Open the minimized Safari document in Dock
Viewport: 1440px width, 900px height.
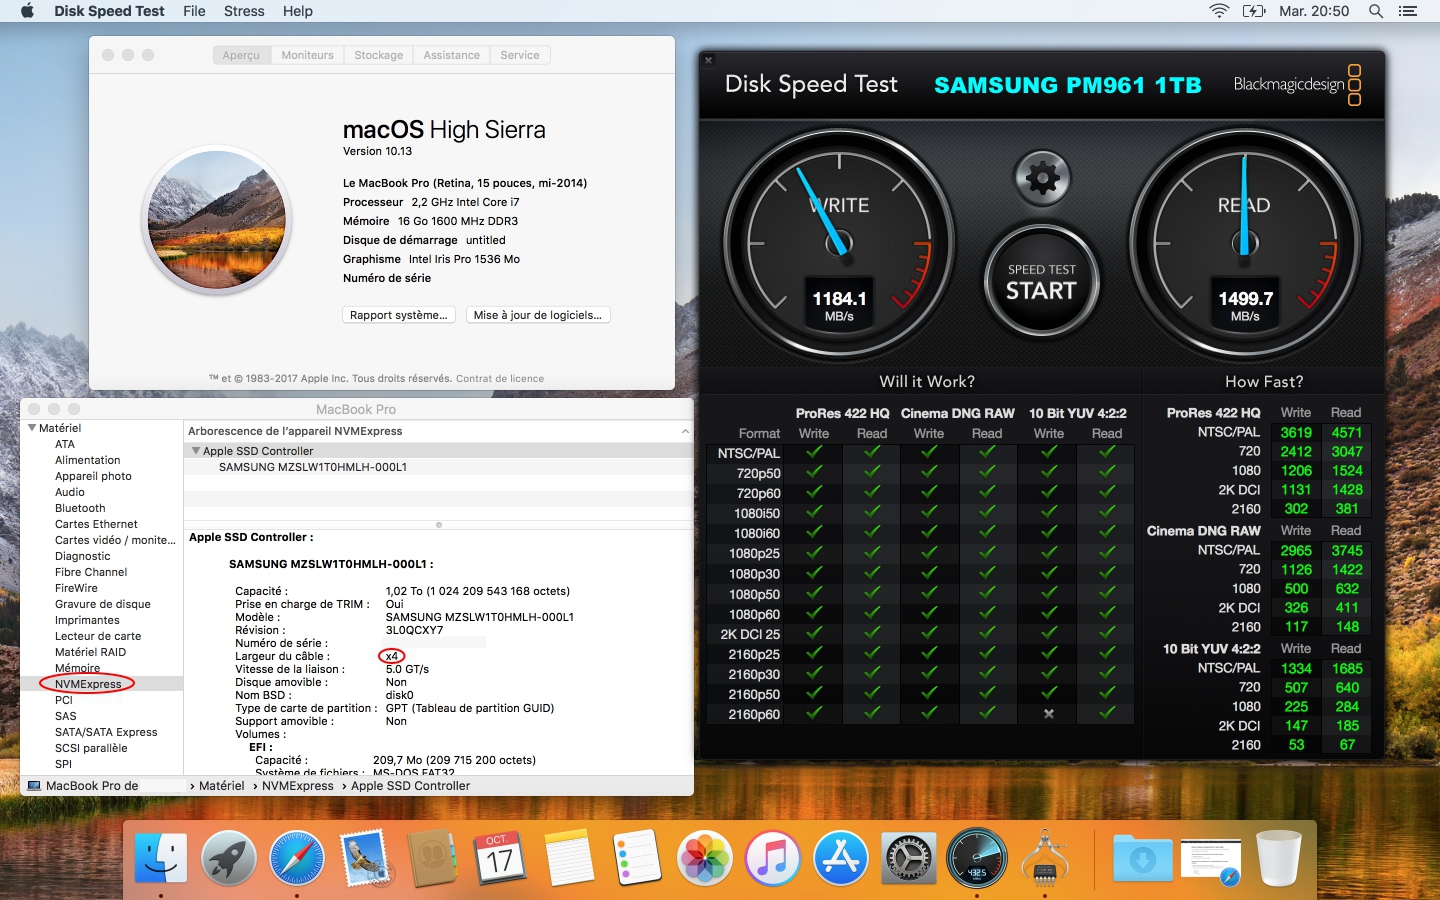[x=1211, y=860]
